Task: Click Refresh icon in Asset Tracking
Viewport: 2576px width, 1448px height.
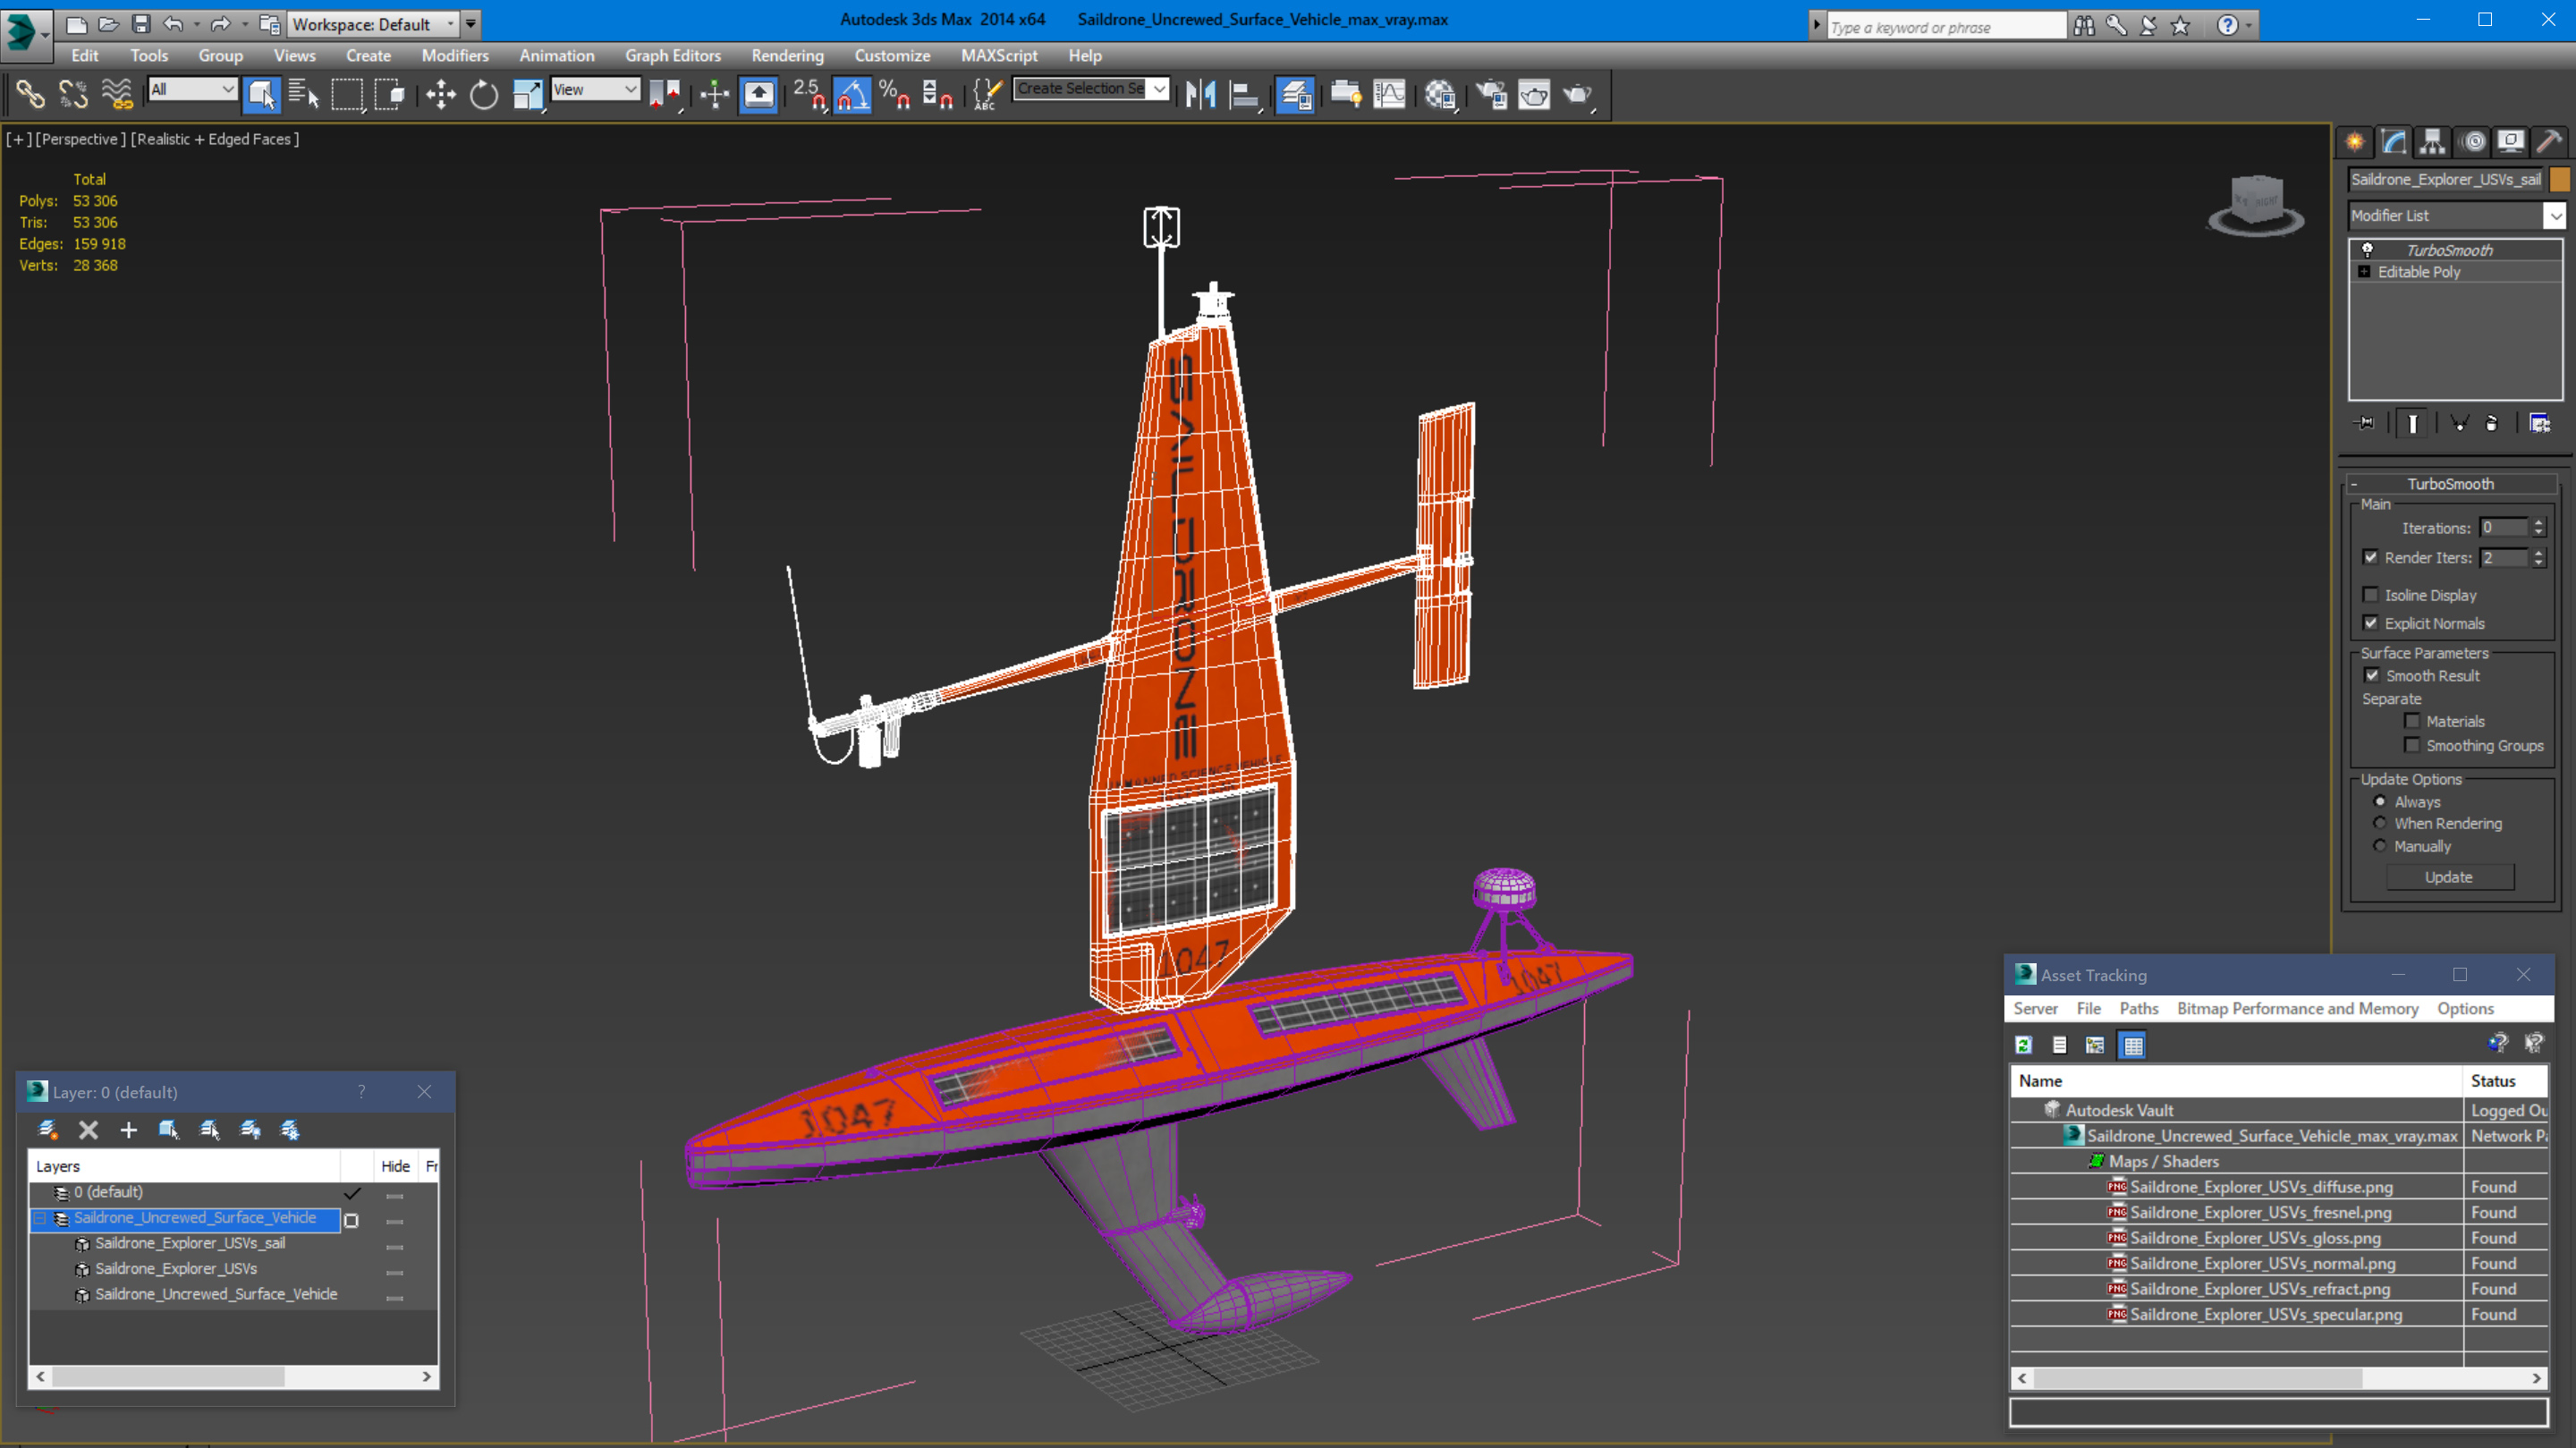Action: point(2024,1045)
